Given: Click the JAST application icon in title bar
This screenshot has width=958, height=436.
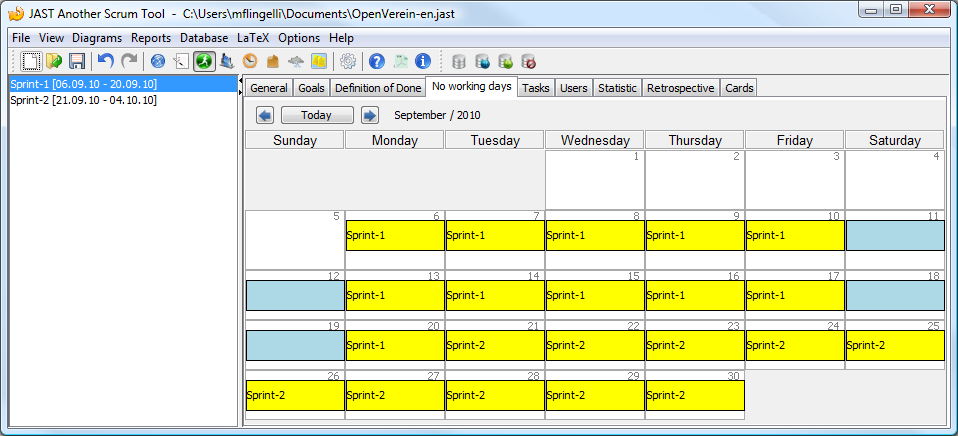Looking at the screenshot, I should (x=15, y=13).
